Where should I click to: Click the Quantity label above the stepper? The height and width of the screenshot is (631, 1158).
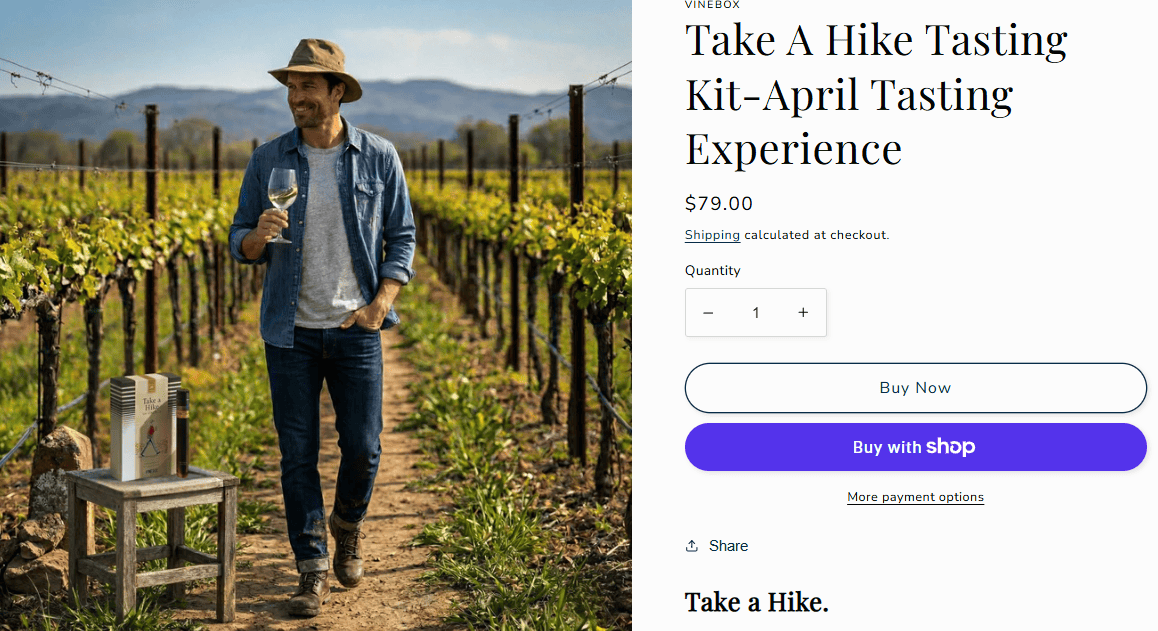[712, 270]
